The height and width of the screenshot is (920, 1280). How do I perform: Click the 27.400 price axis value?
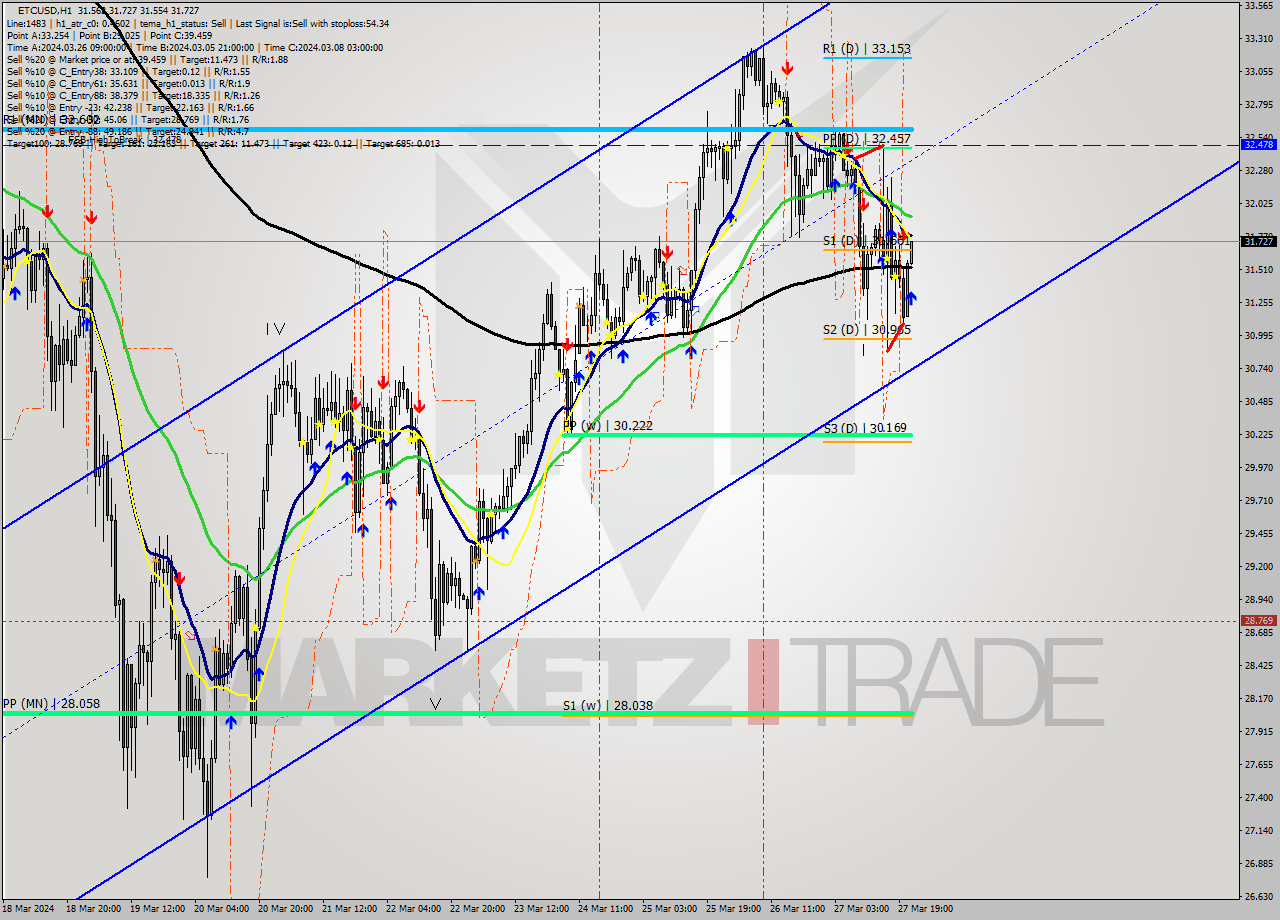pyautogui.click(x=1258, y=797)
